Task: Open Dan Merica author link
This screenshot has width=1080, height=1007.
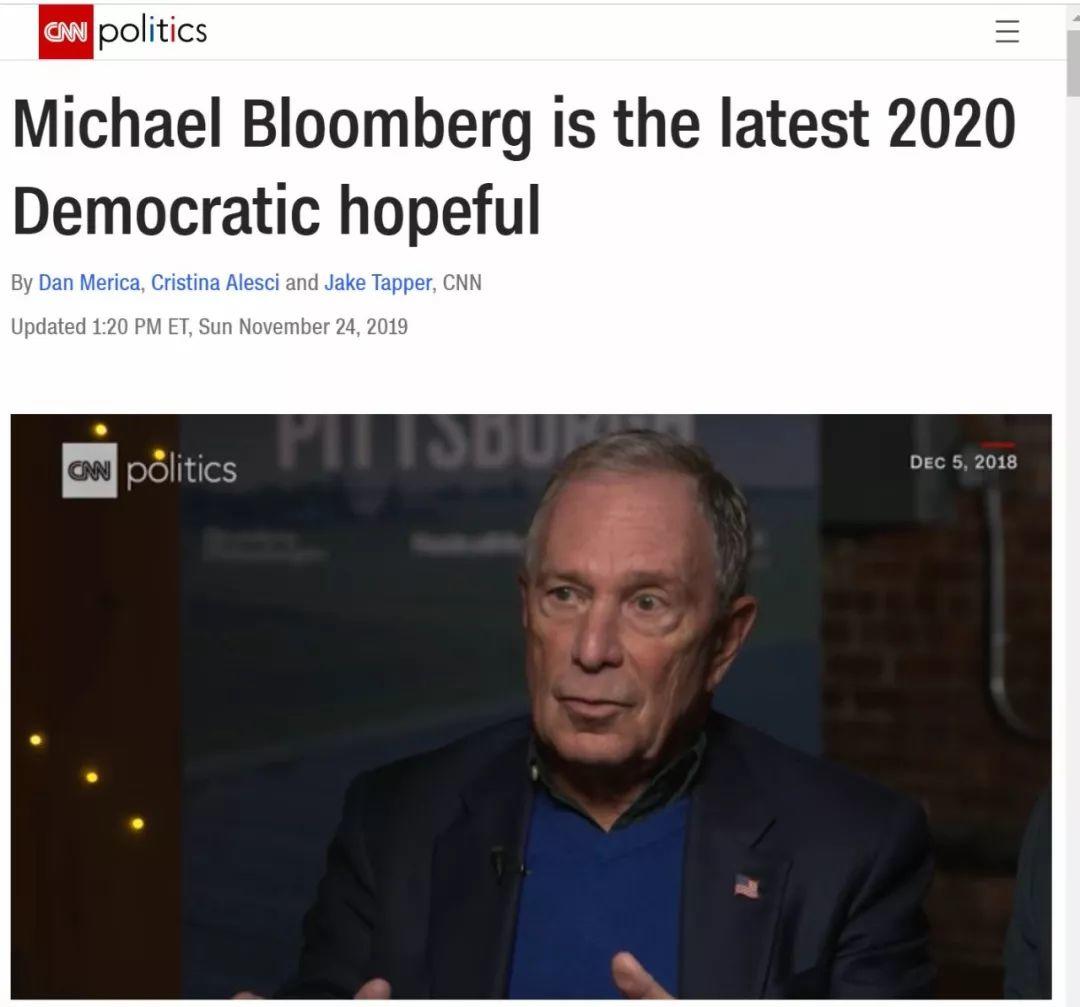Action: [89, 282]
